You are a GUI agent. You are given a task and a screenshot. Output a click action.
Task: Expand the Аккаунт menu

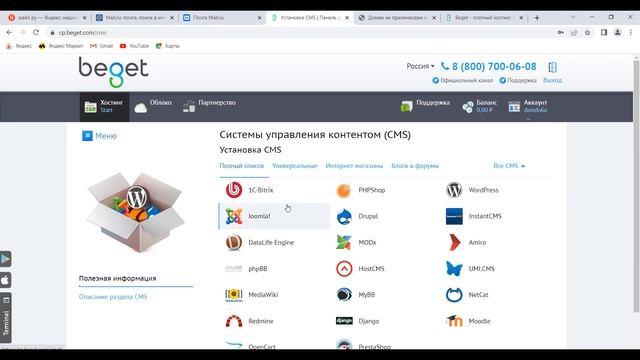[528, 107]
